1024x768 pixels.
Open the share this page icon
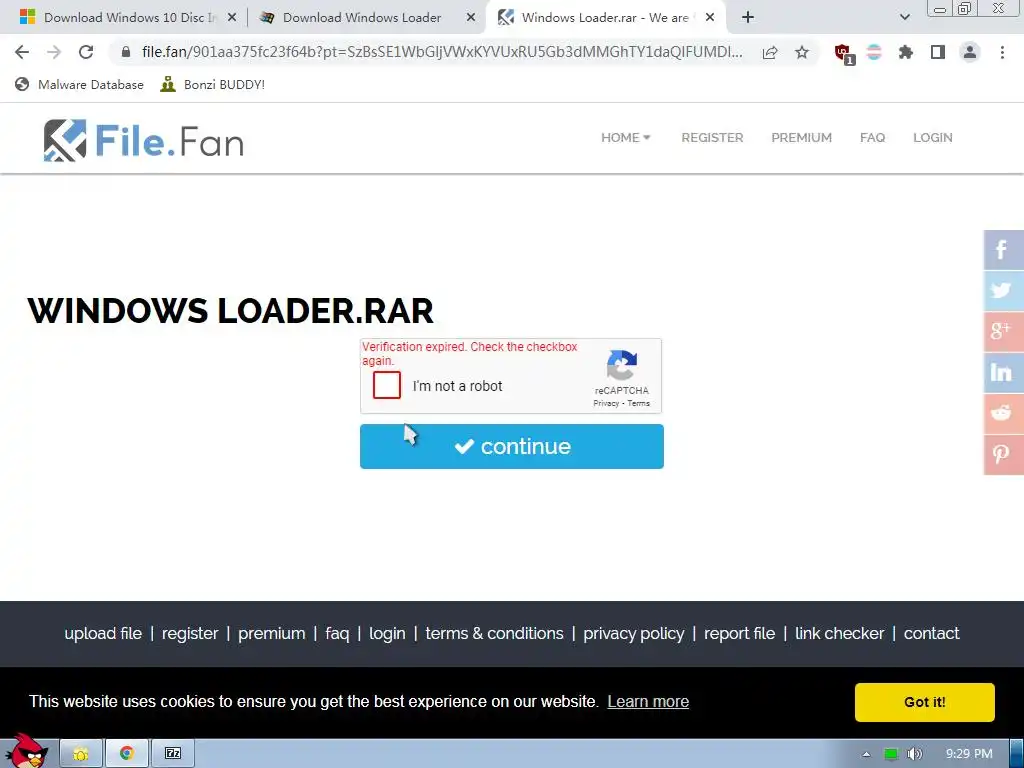point(770,52)
